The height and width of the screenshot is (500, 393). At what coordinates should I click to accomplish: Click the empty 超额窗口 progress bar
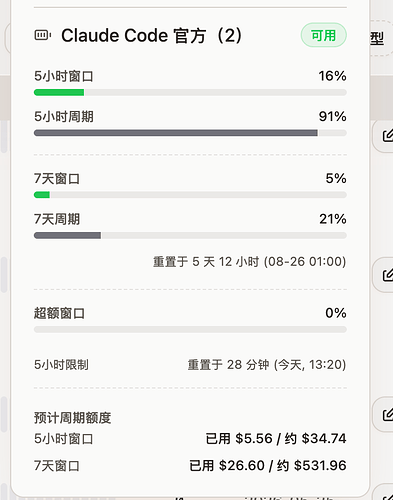click(x=190, y=330)
